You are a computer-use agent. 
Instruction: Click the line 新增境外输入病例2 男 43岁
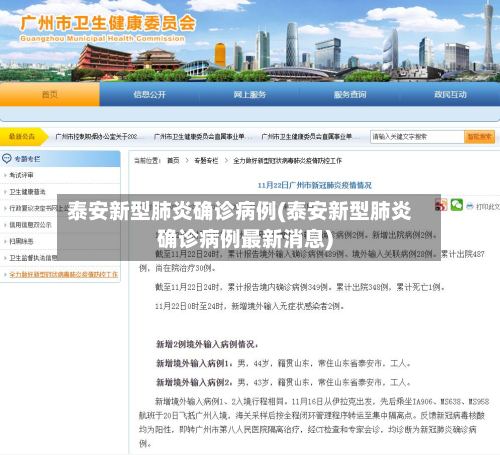[284, 382]
